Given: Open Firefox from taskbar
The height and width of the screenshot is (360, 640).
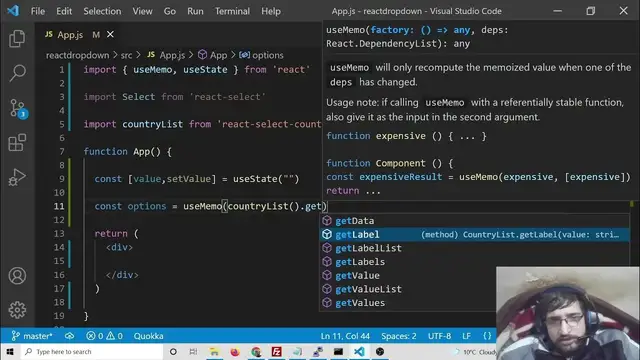Looking at the screenshot, I should 235,351.
